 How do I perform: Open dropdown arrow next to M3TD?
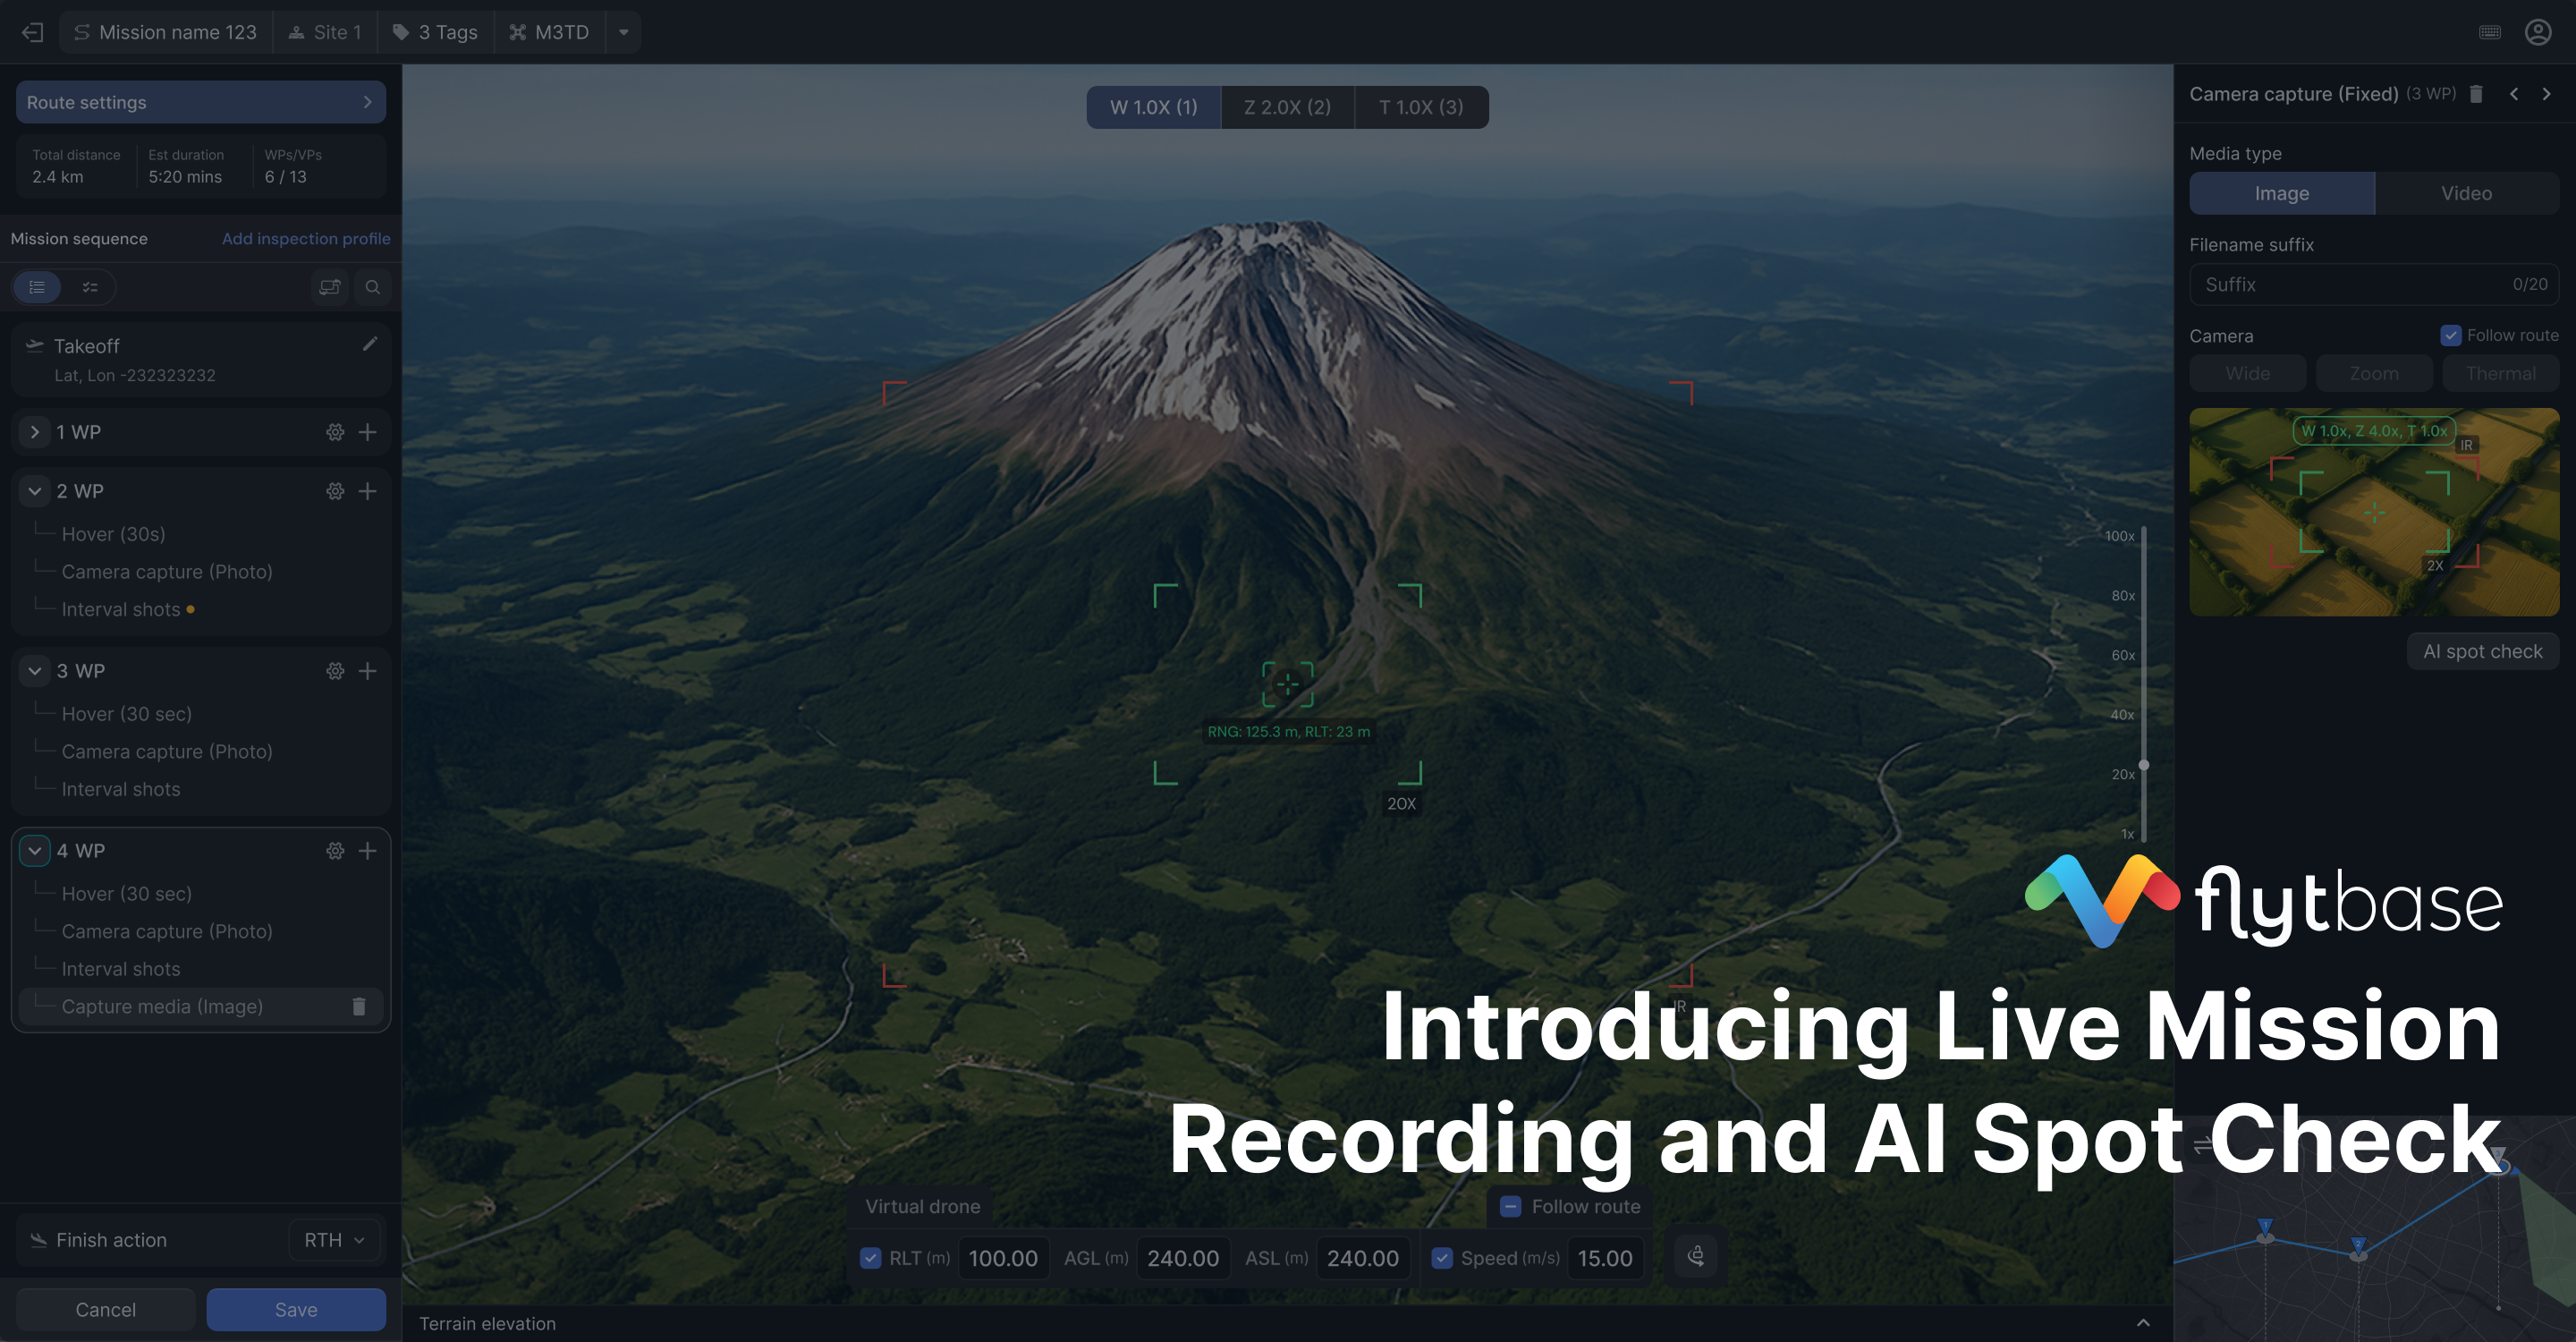point(624,32)
